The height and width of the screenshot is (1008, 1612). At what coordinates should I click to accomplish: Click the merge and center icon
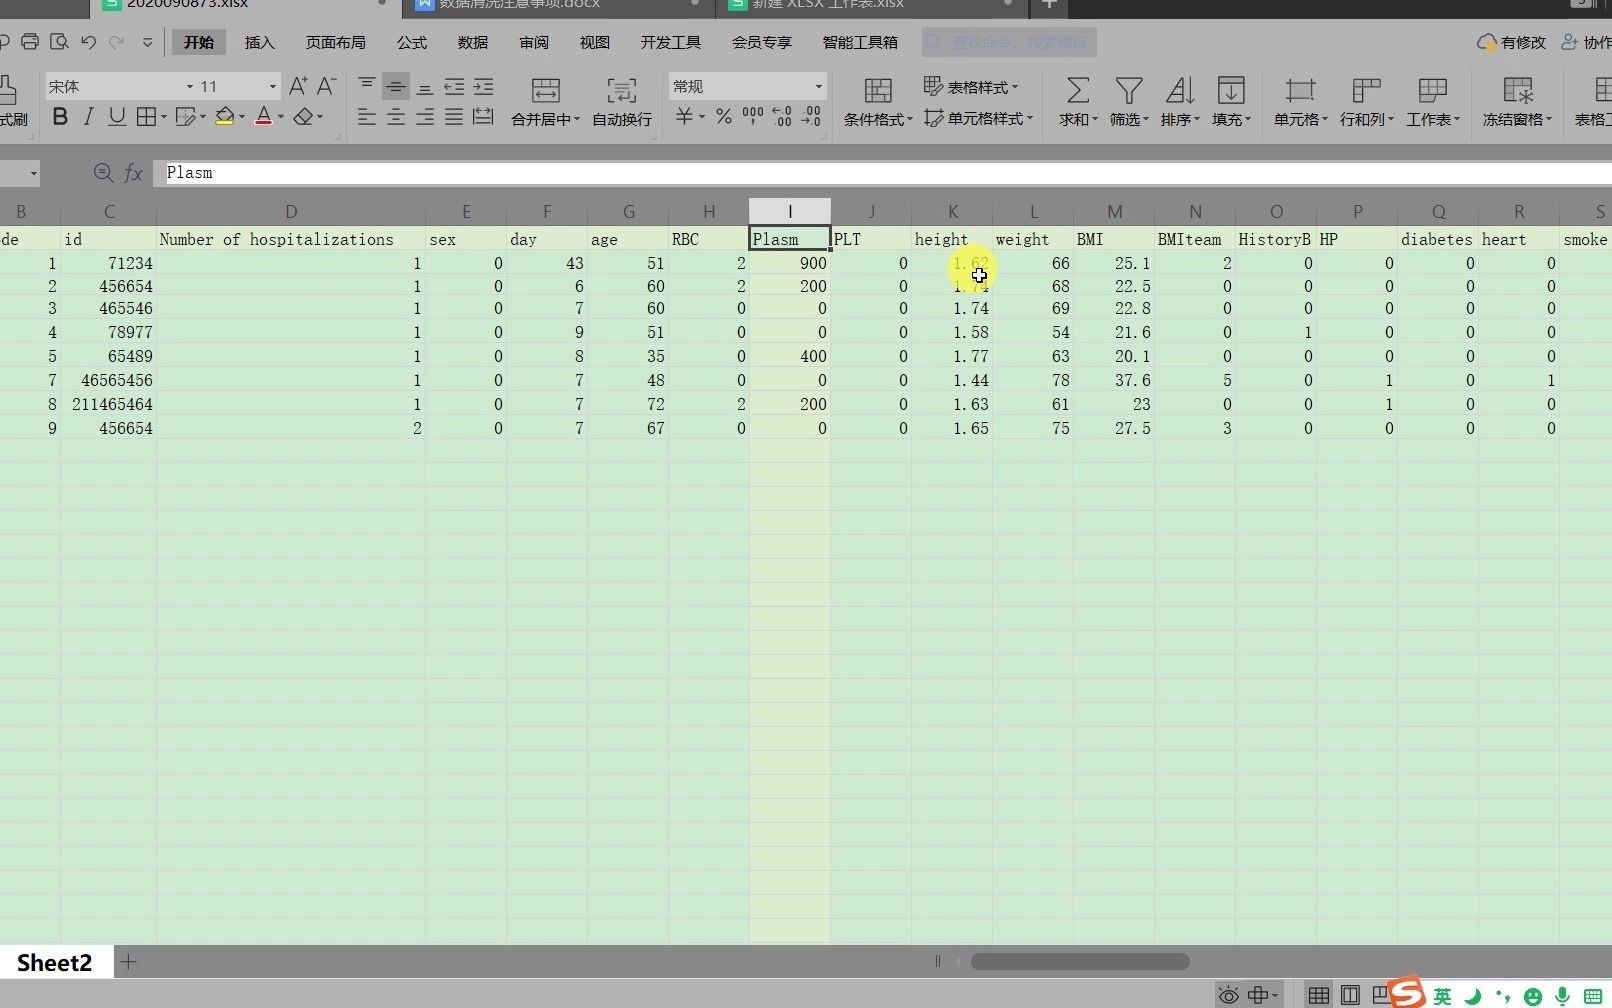coord(545,91)
